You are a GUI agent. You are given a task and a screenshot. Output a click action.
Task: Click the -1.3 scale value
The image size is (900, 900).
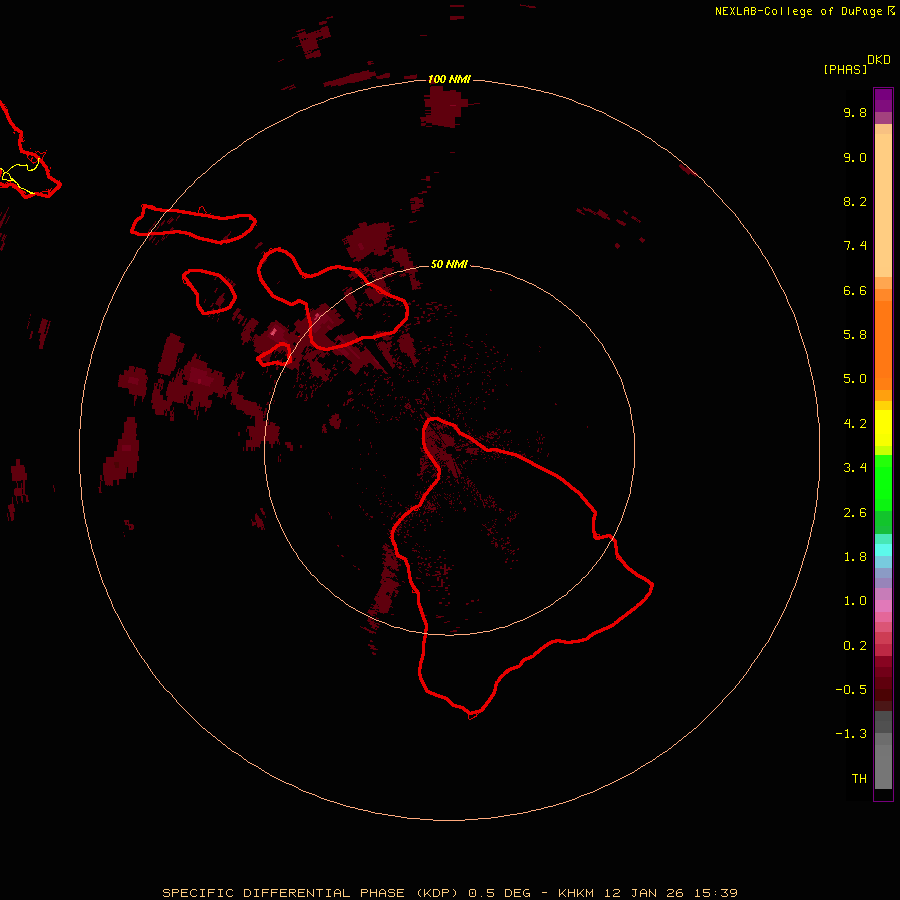[851, 734]
